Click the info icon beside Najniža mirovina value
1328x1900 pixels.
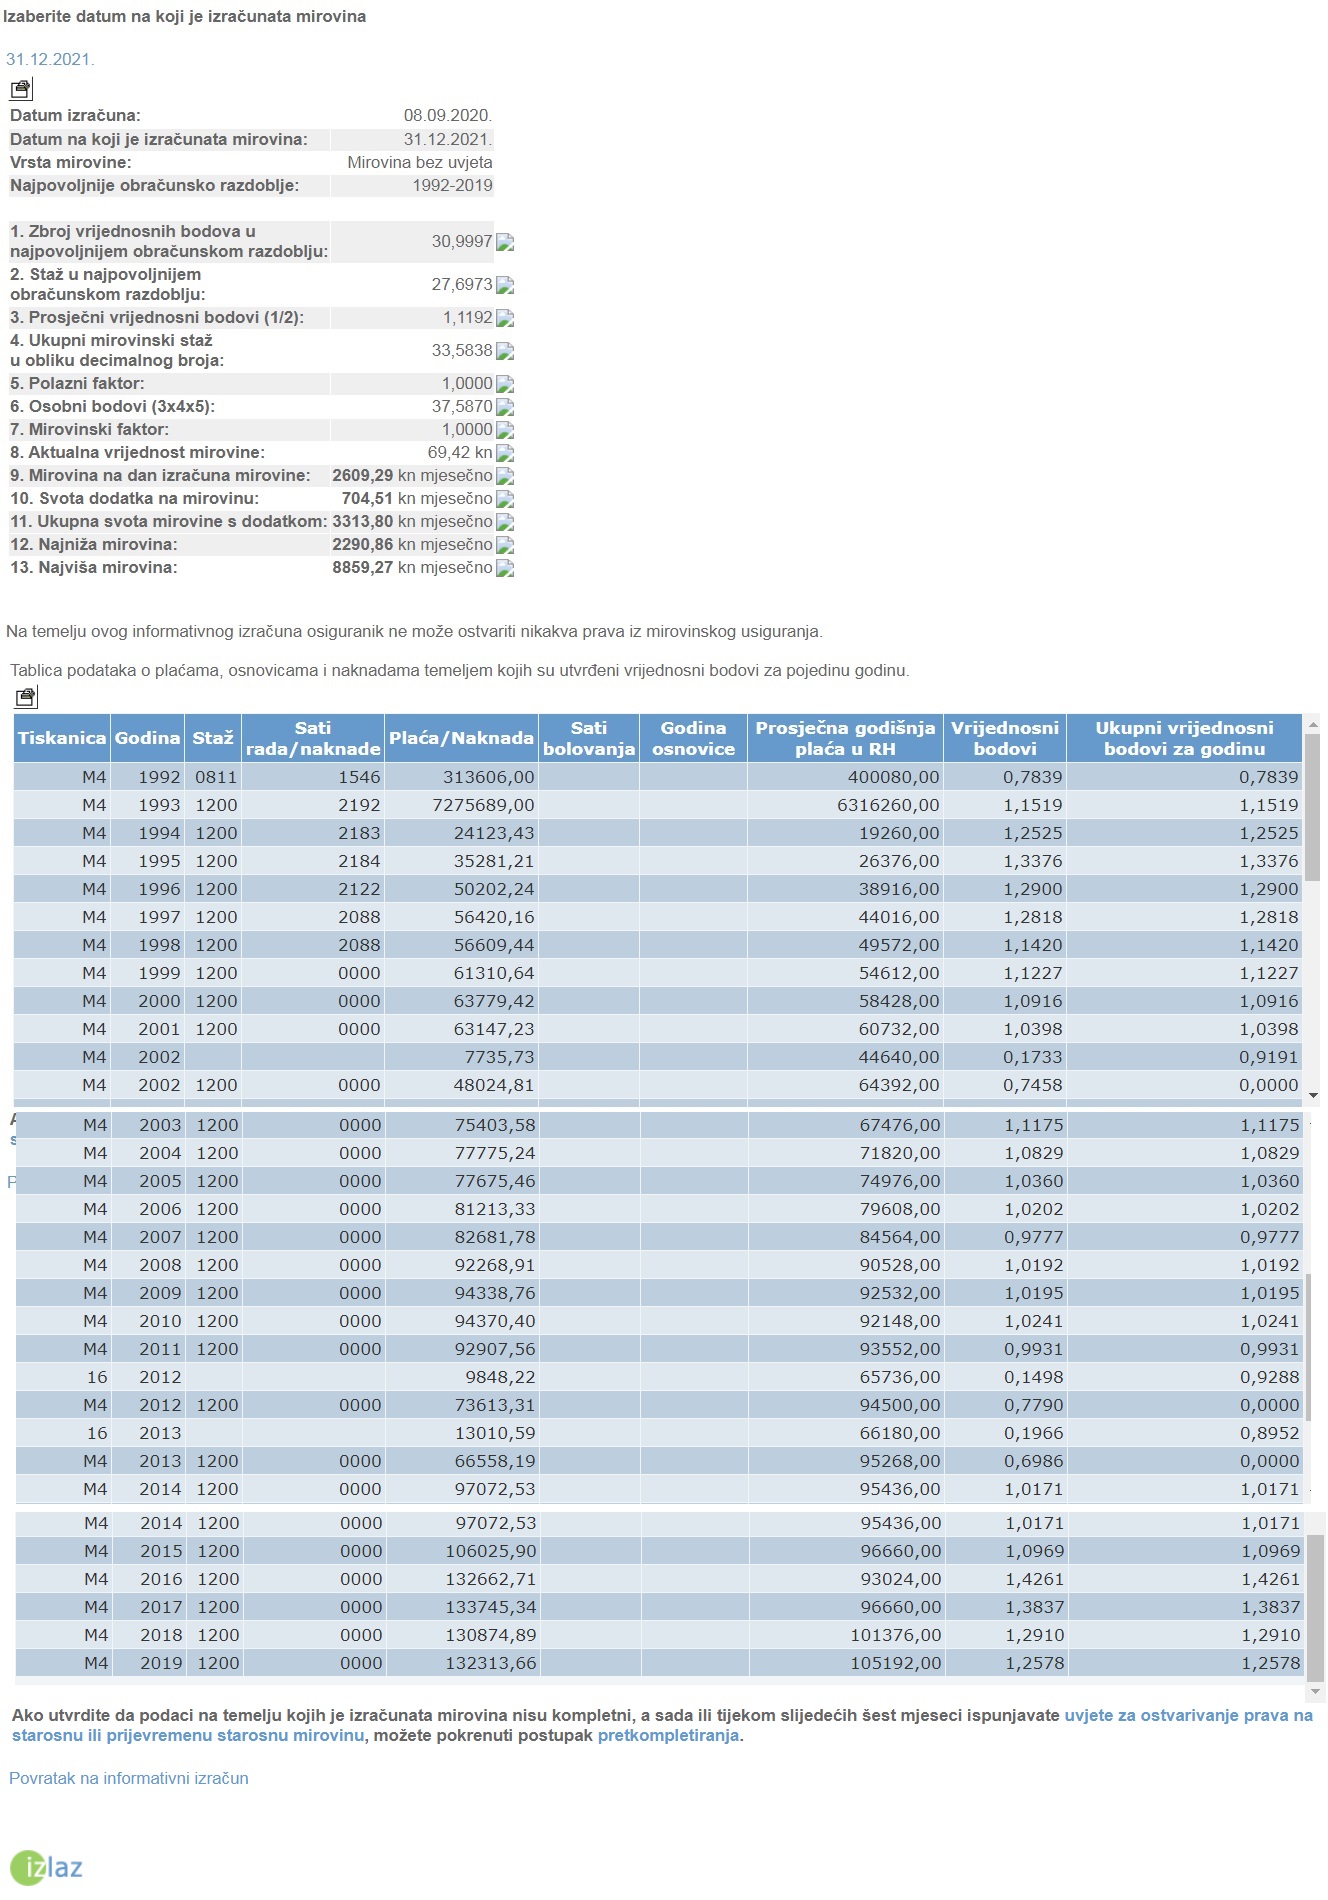coord(505,545)
